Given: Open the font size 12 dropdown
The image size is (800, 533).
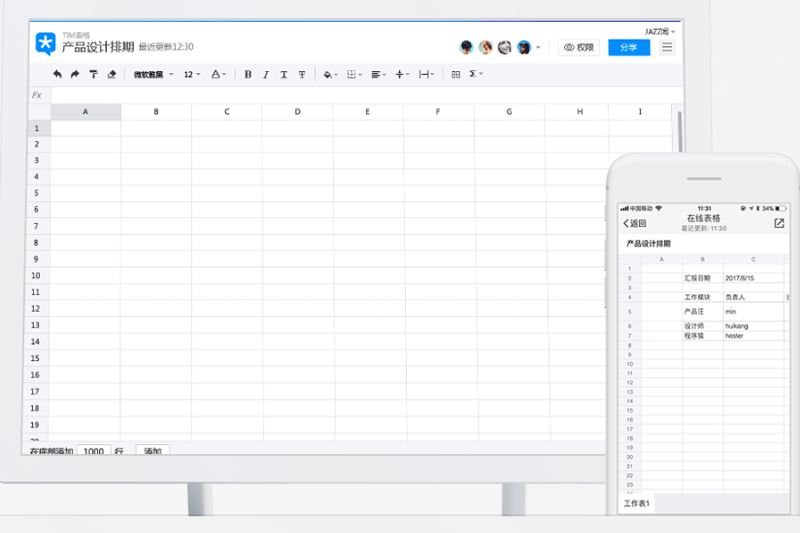Looking at the screenshot, I should [192, 74].
